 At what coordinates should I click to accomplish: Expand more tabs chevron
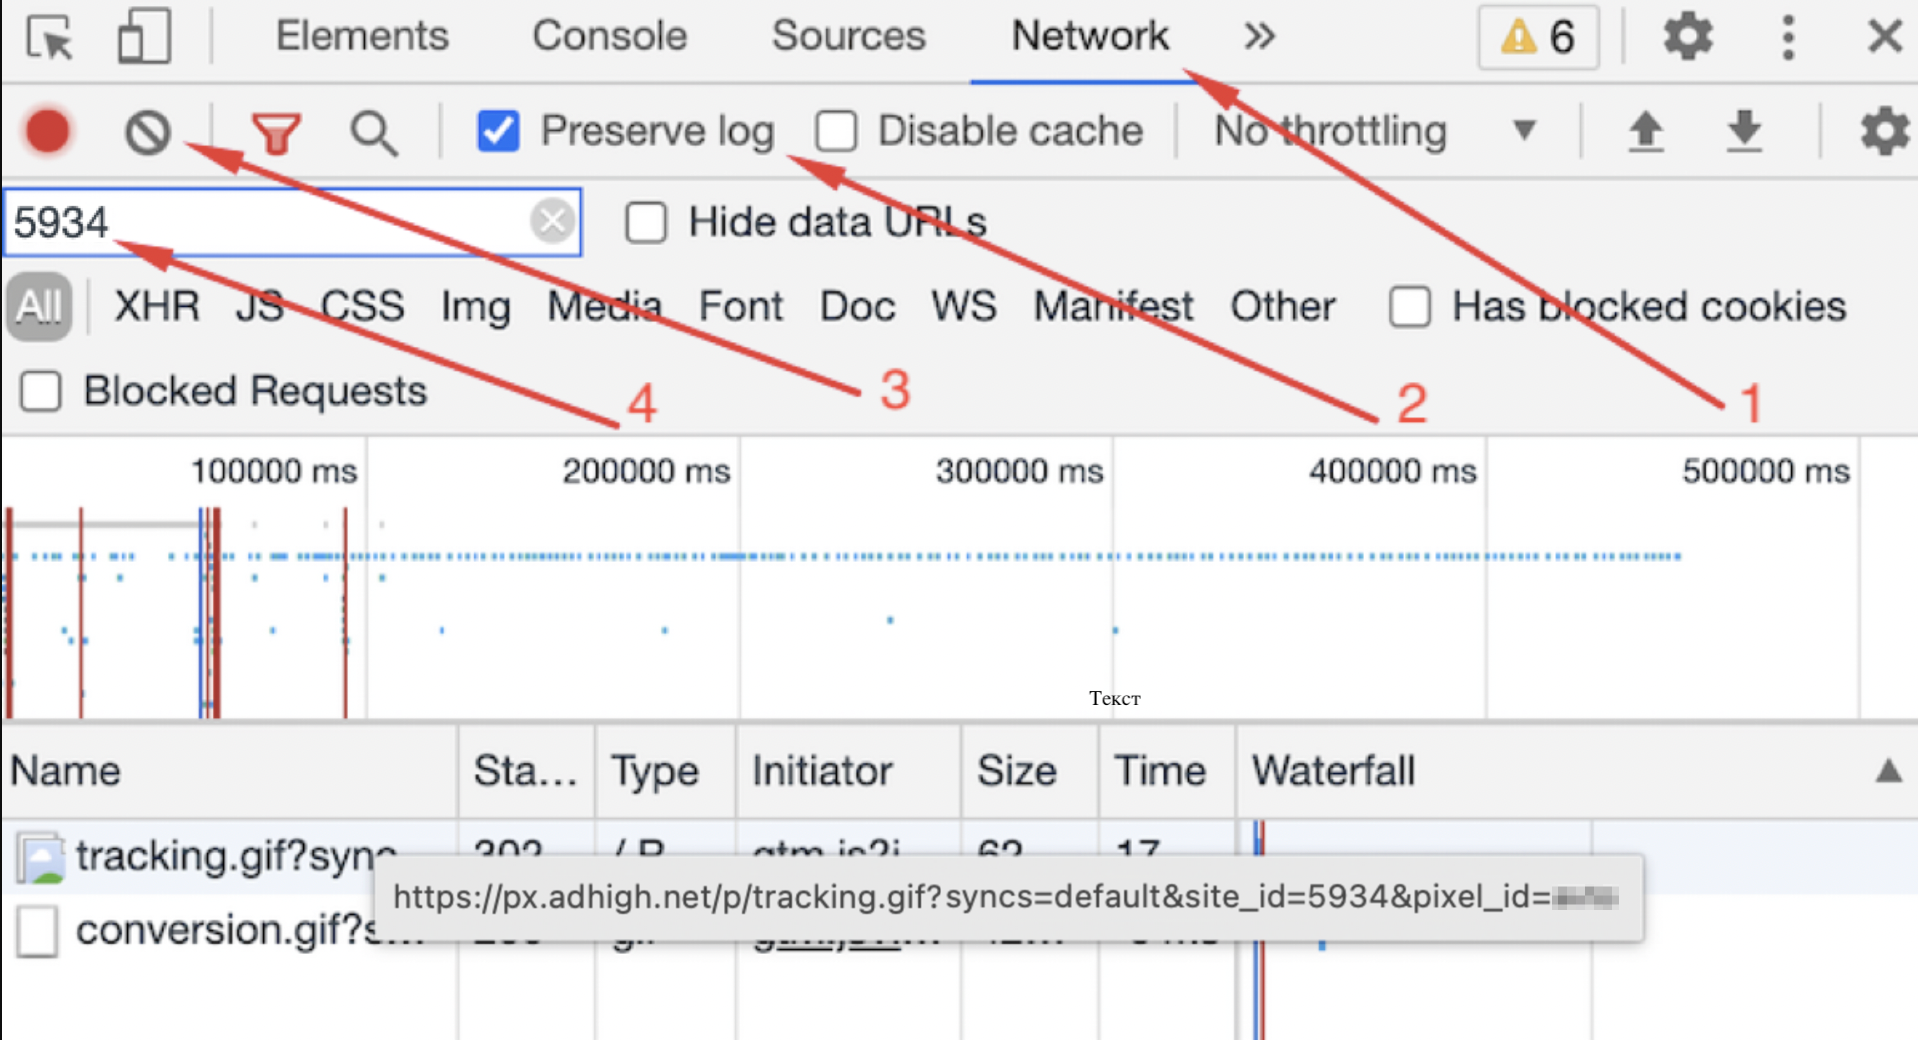coord(1259,37)
